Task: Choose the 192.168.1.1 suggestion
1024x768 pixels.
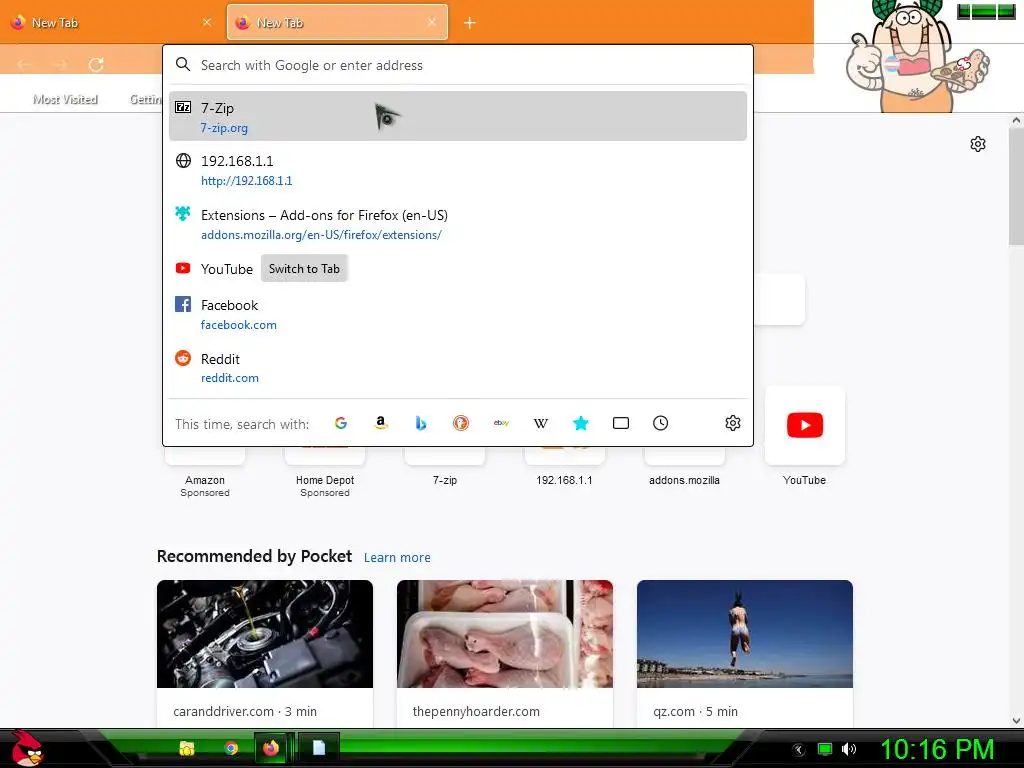Action: [458, 170]
